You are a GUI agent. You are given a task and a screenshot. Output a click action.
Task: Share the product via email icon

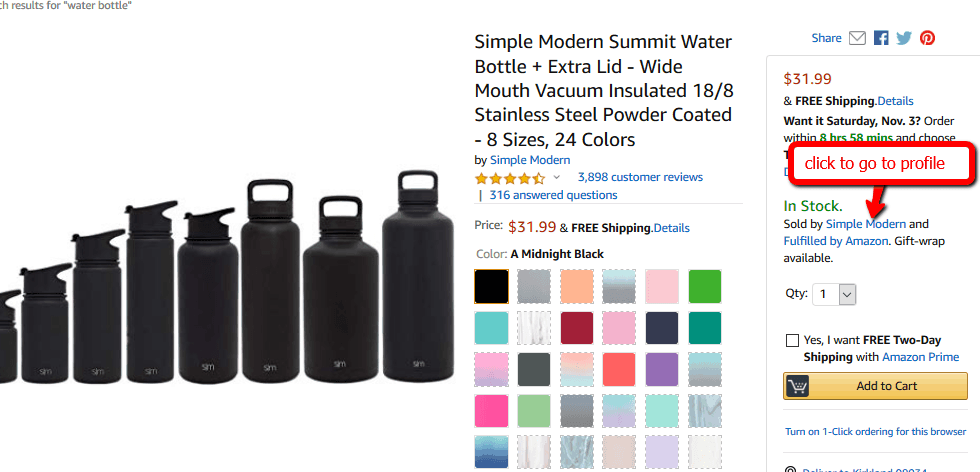[857, 38]
